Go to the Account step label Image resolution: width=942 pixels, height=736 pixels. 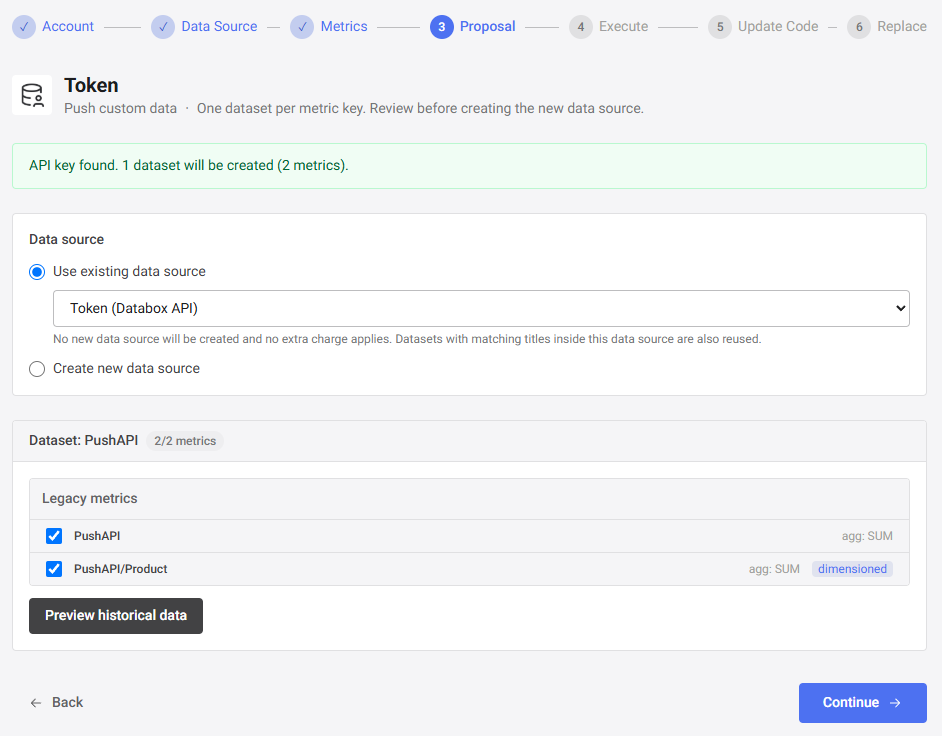[68, 26]
